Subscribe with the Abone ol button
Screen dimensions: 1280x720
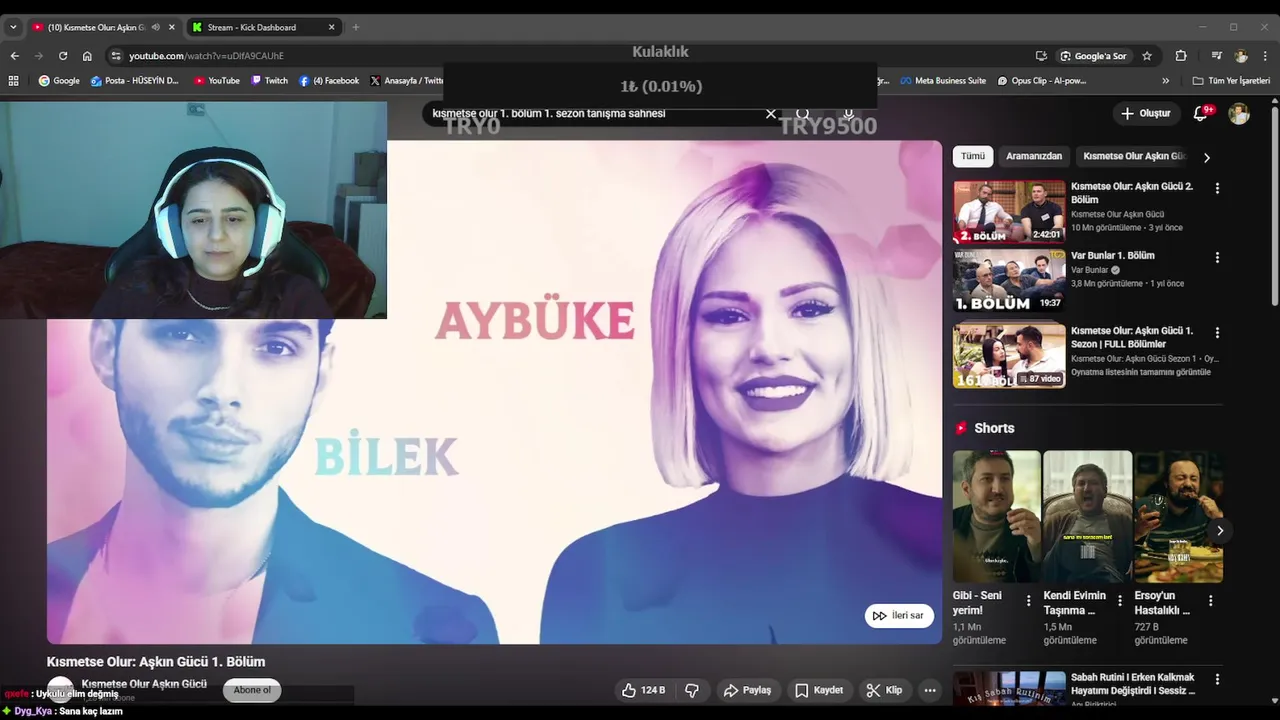[252, 690]
